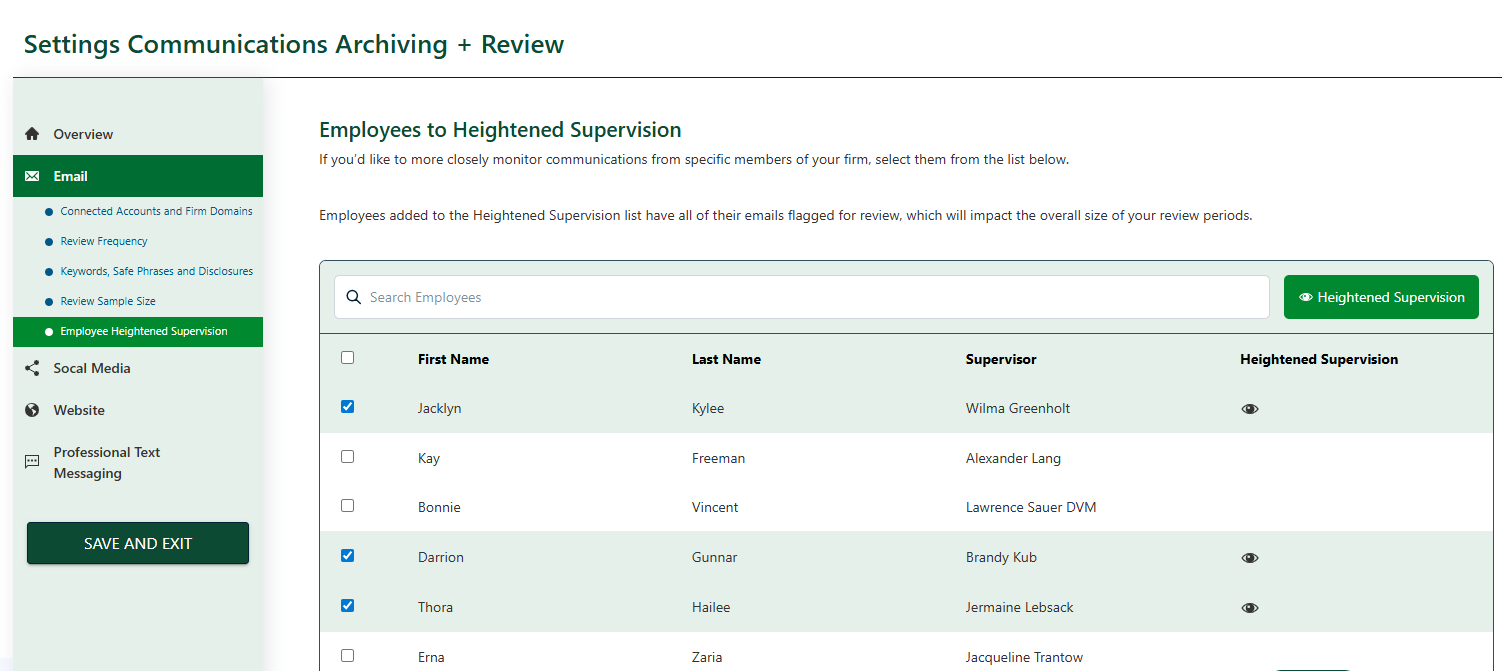1502x671 pixels.
Task: Click the Email envelope icon in sidebar
Action: pyautogui.click(x=32, y=176)
